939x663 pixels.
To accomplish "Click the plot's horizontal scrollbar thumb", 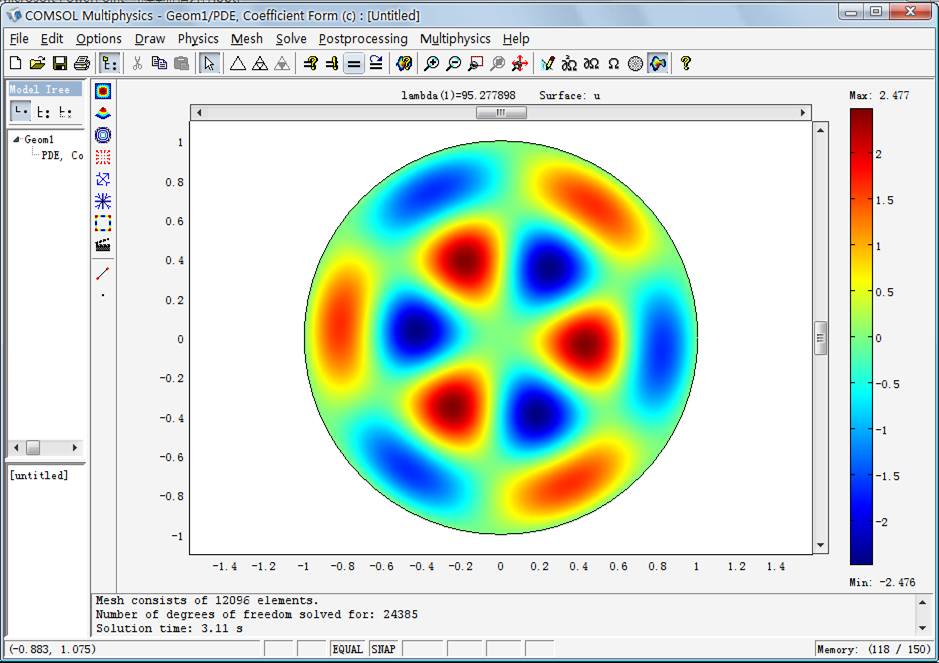I will click(500, 113).
